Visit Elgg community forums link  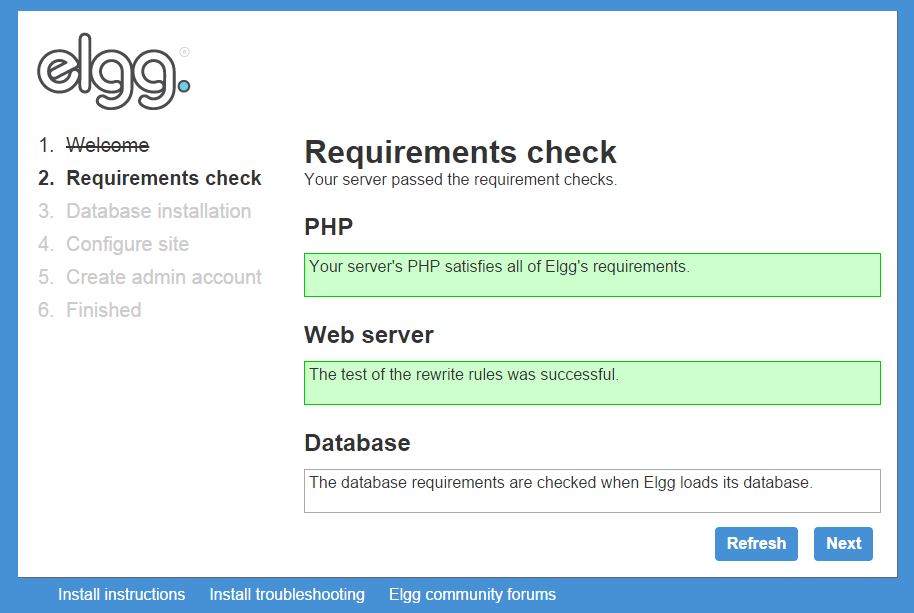(x=472, y=594)
